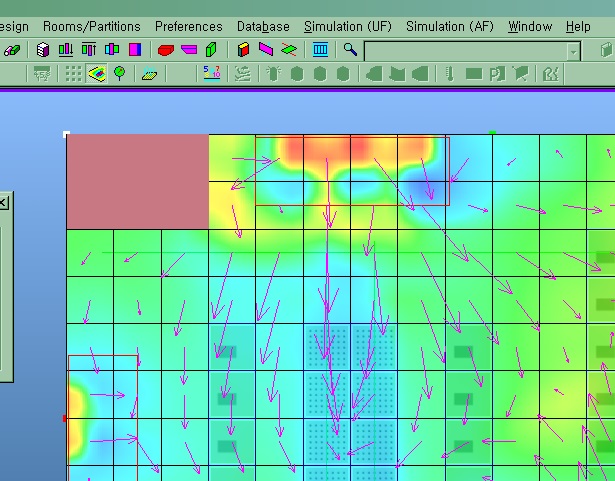
Task: Open the Simulation (AF) menu
Action: [x=449, y=26]
